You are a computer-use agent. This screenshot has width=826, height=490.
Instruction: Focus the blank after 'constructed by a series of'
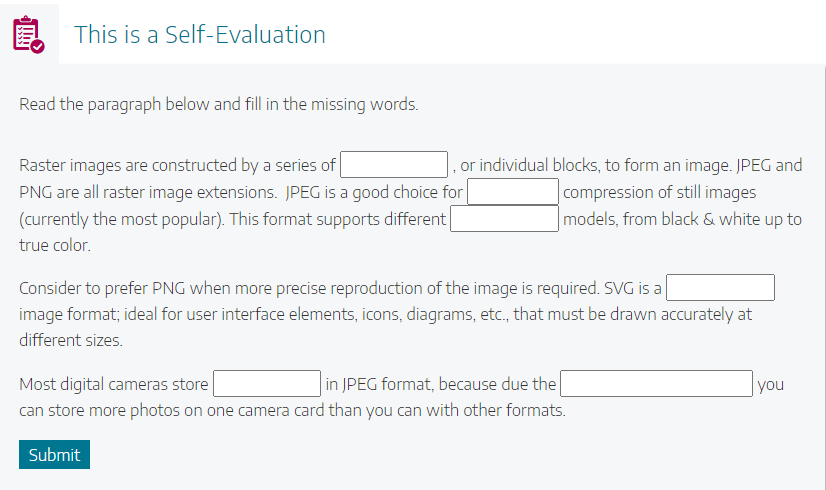394,165
